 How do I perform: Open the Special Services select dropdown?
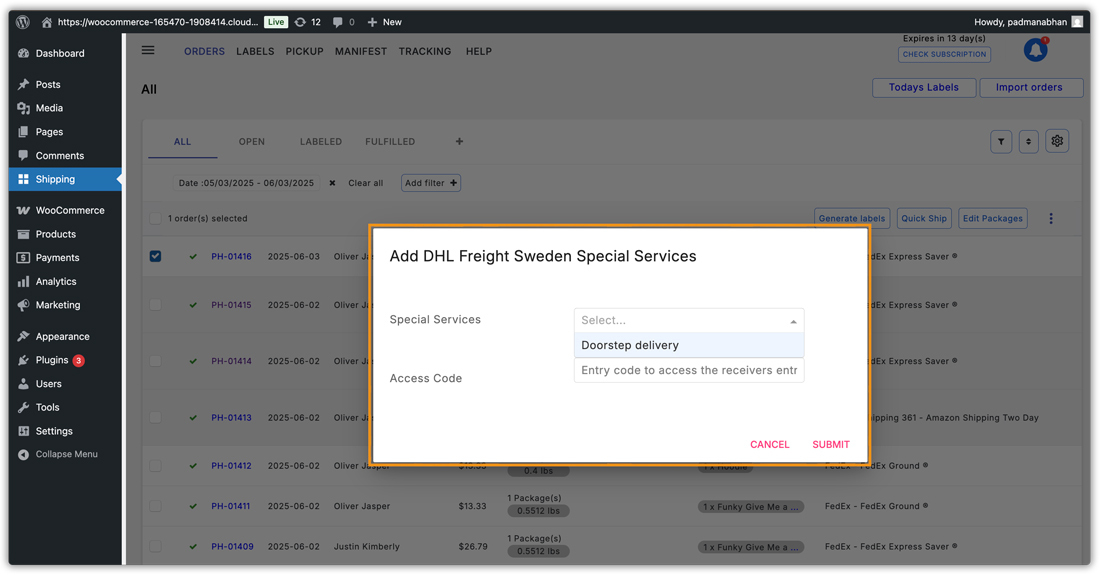coord(689,320)
